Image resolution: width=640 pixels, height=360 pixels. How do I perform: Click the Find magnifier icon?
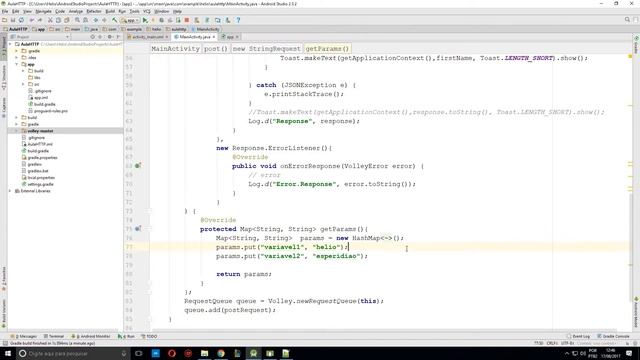(77, 20)
